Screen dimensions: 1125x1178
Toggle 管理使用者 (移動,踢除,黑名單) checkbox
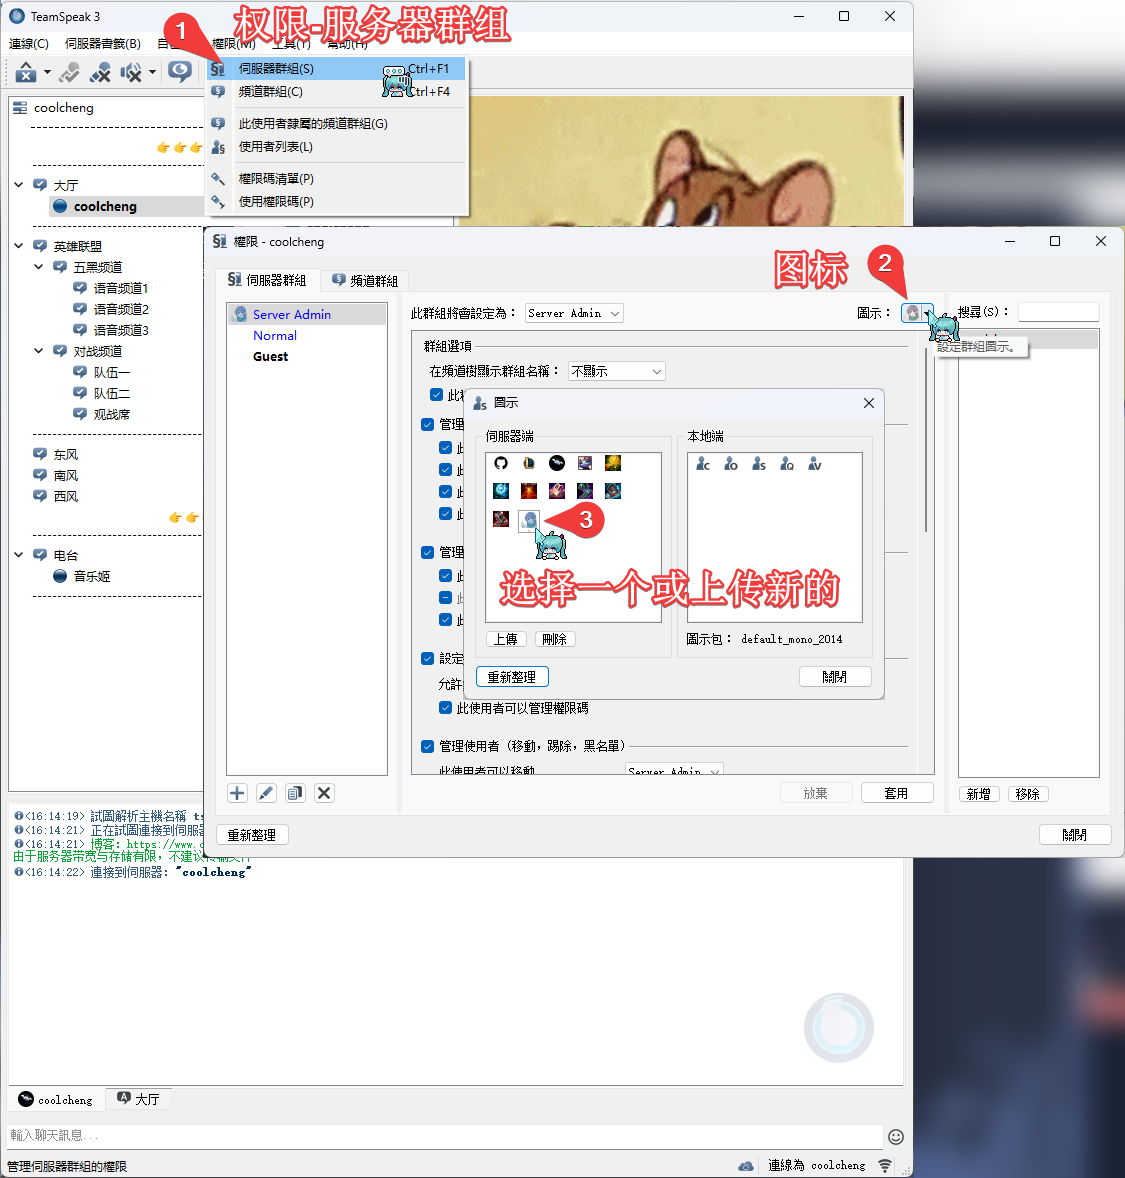point(428,746)
